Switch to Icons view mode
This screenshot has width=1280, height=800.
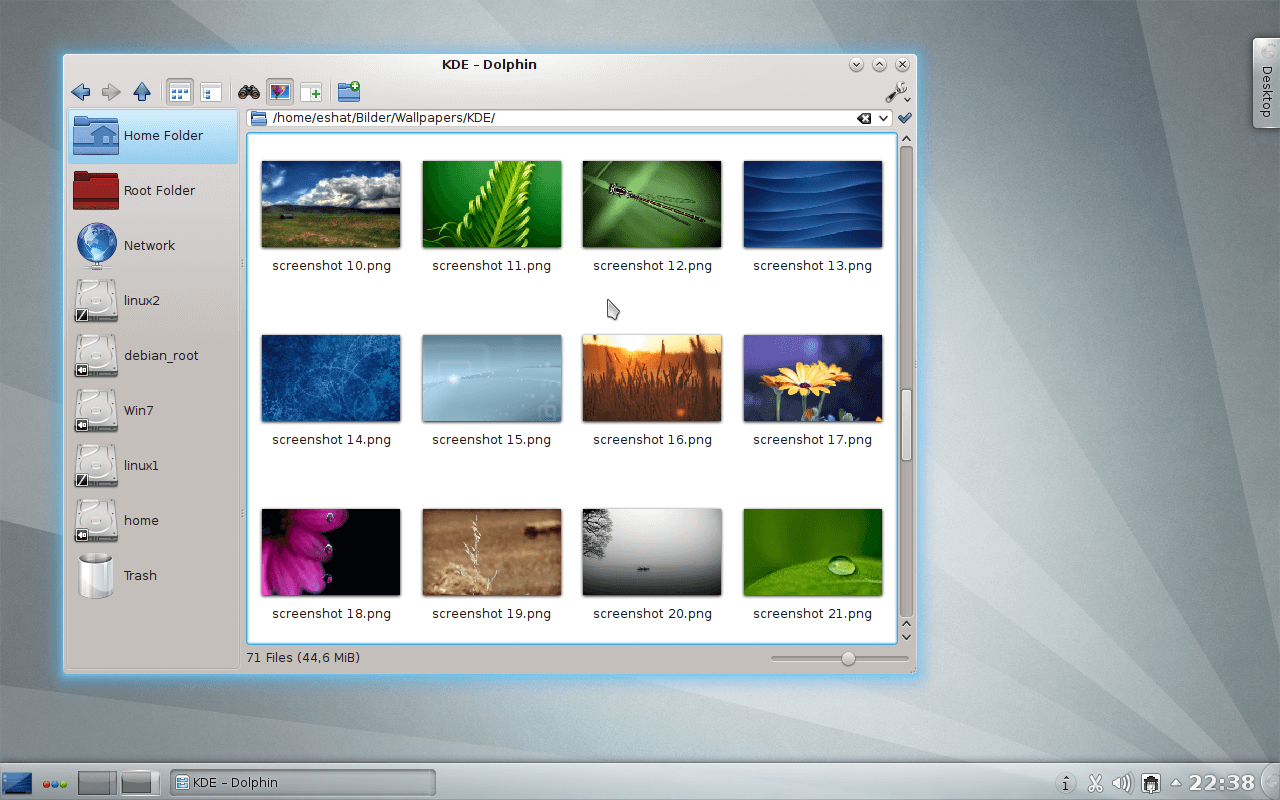(179, 91)
